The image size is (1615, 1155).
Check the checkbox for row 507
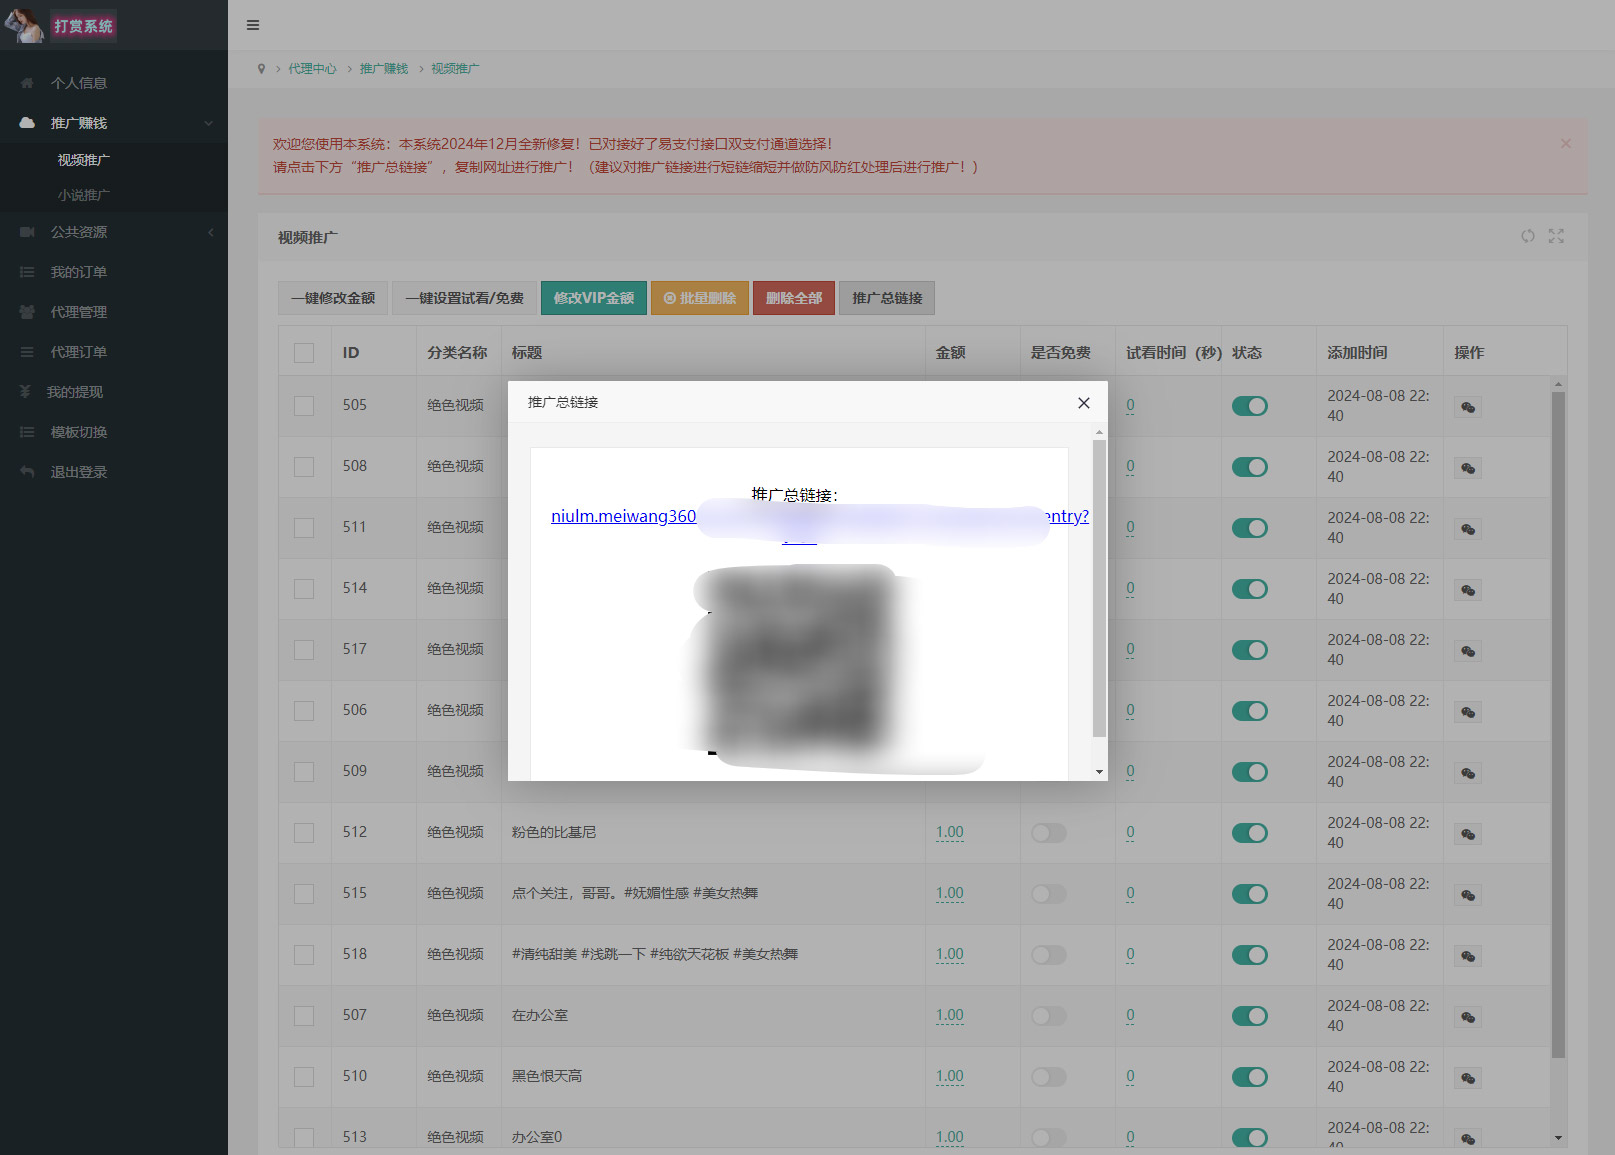(x=304, y=1016)
